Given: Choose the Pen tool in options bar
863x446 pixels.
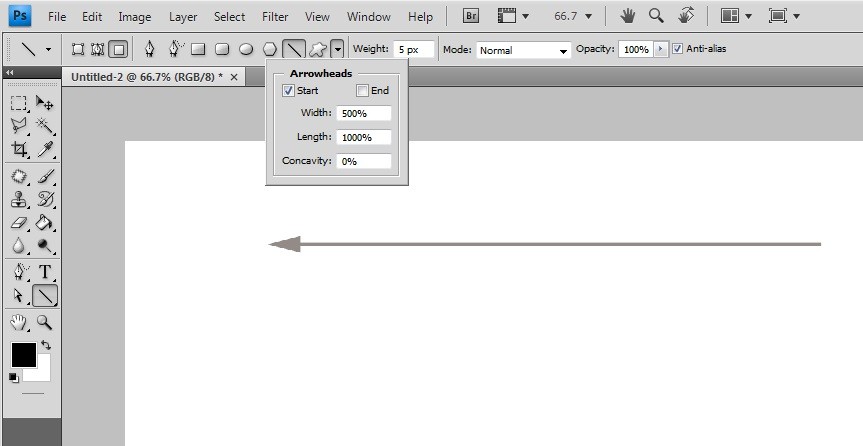Looking at the screenshot, I should click(149, 50).
